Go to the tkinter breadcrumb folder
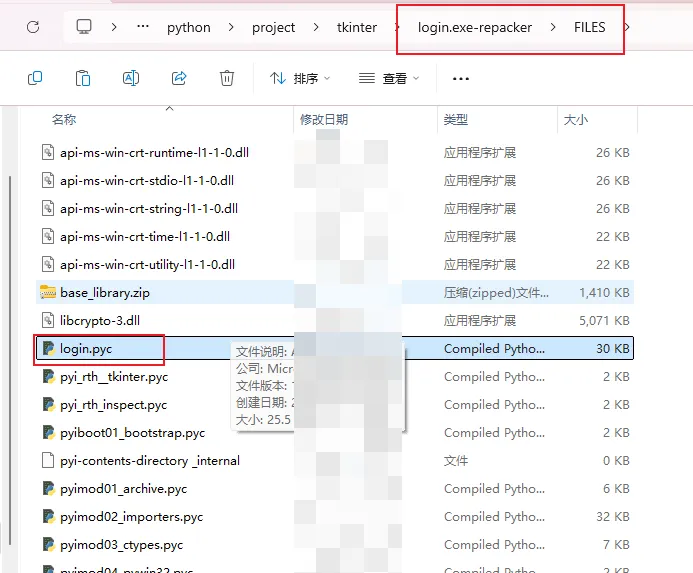This screenshot has width=693, height=573. tap(357, 27)
